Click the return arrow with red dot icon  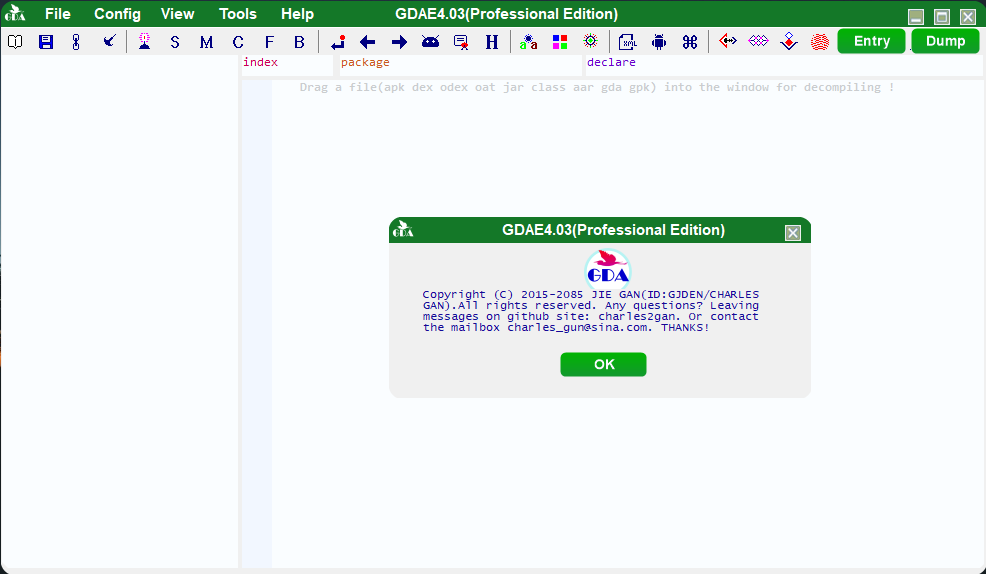(338, 42)
